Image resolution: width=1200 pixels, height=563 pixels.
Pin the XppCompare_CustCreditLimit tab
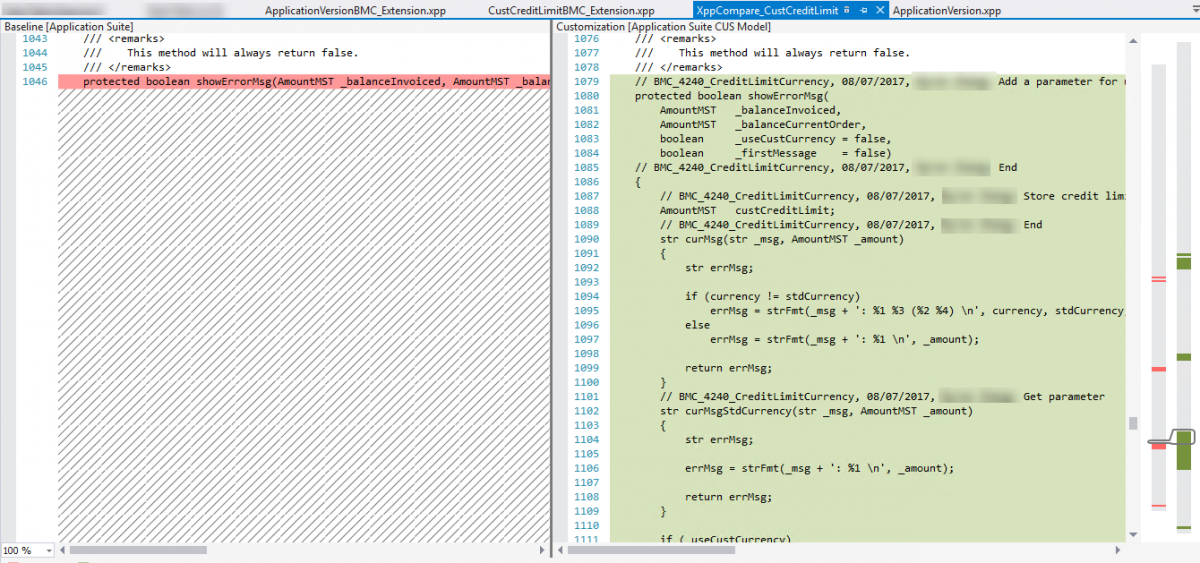point(864,10)
